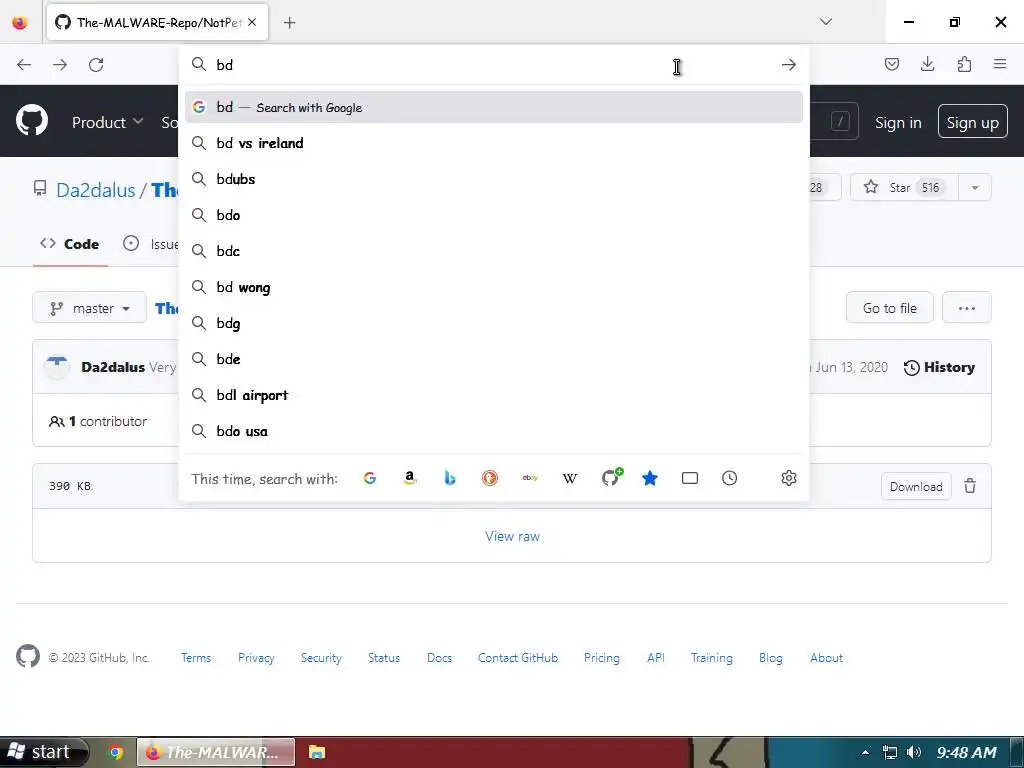The width and height of the screenshot is (1024, 768).
Task: Launch Chrome from the taskbar
Action: [x=116, y=752]
